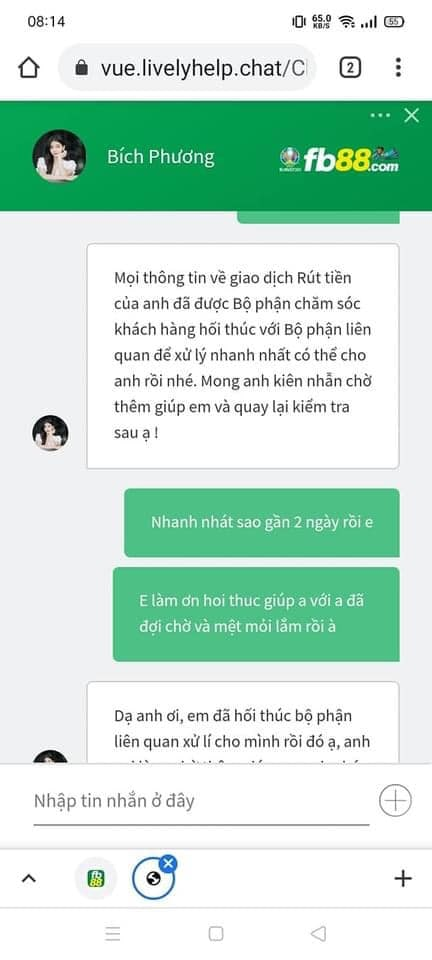Tap the plus attachment icon beside message field
432x960 pixels.
395,800
